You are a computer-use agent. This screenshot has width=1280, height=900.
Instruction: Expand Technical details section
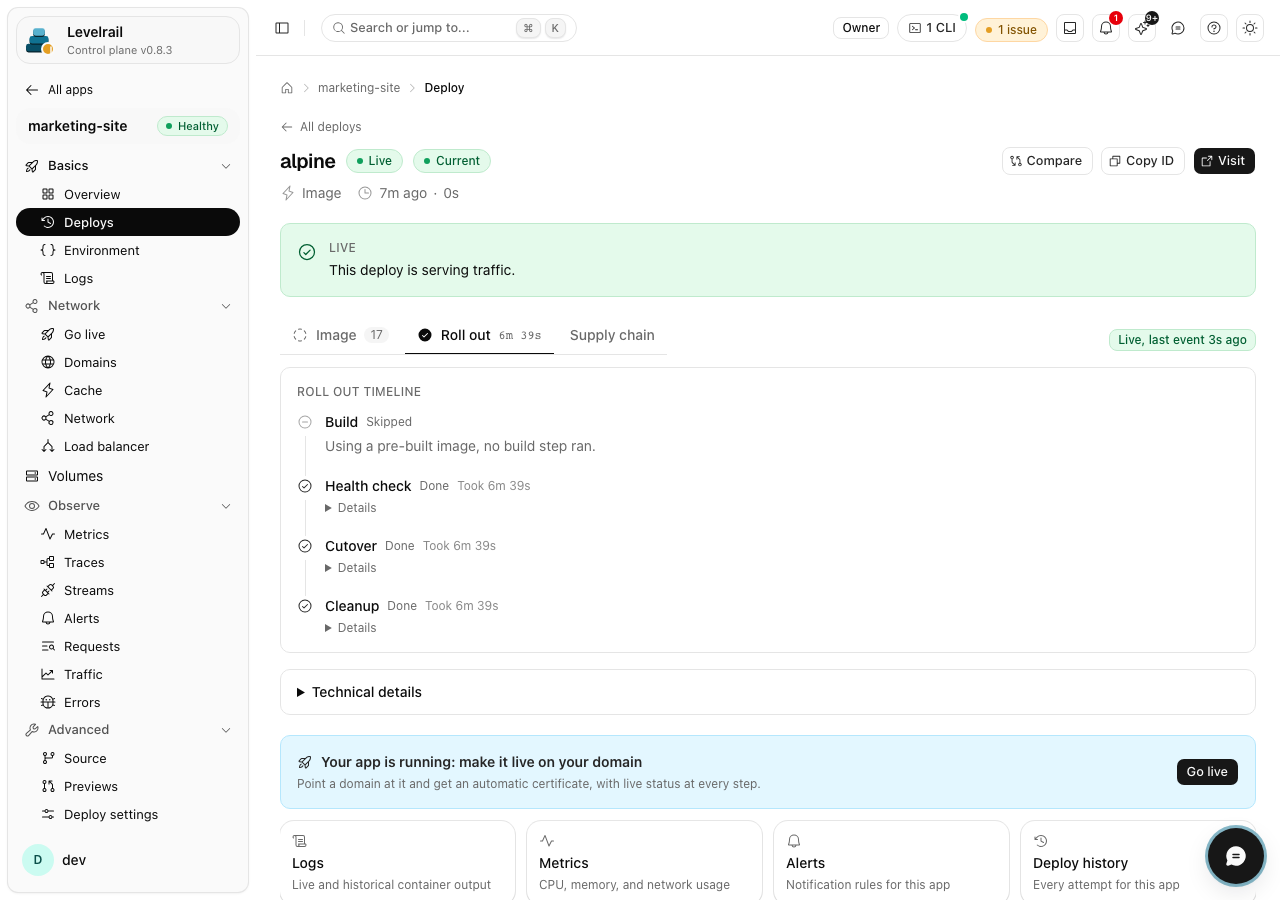(x=768, y=692)
